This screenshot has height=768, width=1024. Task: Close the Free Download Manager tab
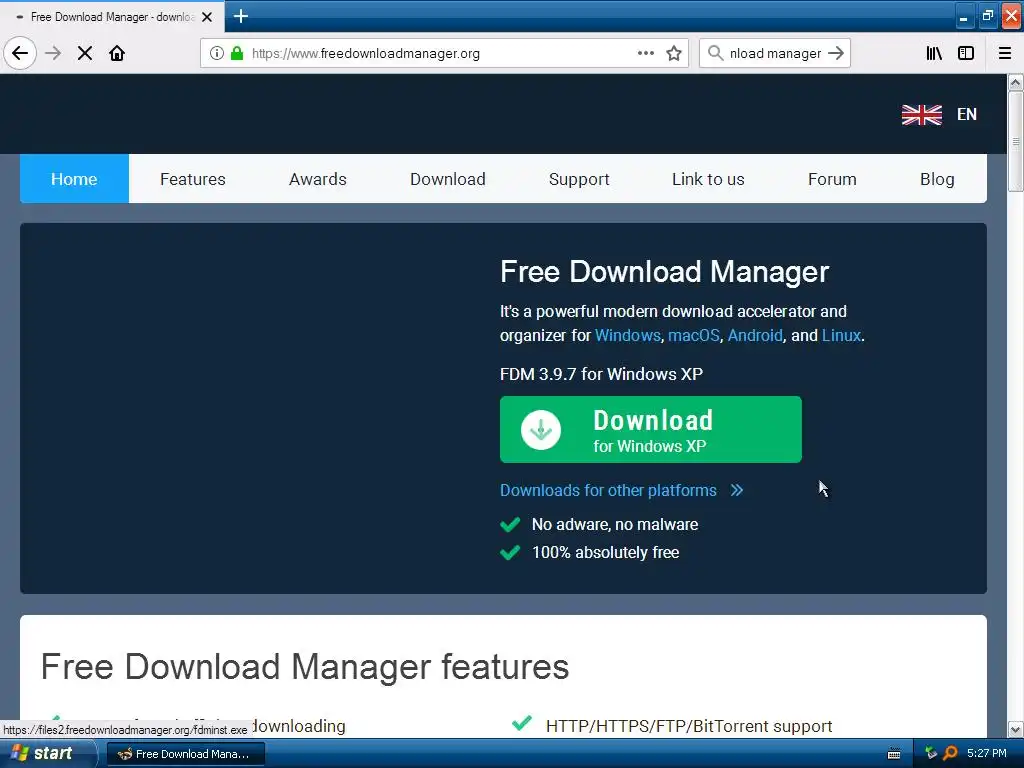point(207,17)
